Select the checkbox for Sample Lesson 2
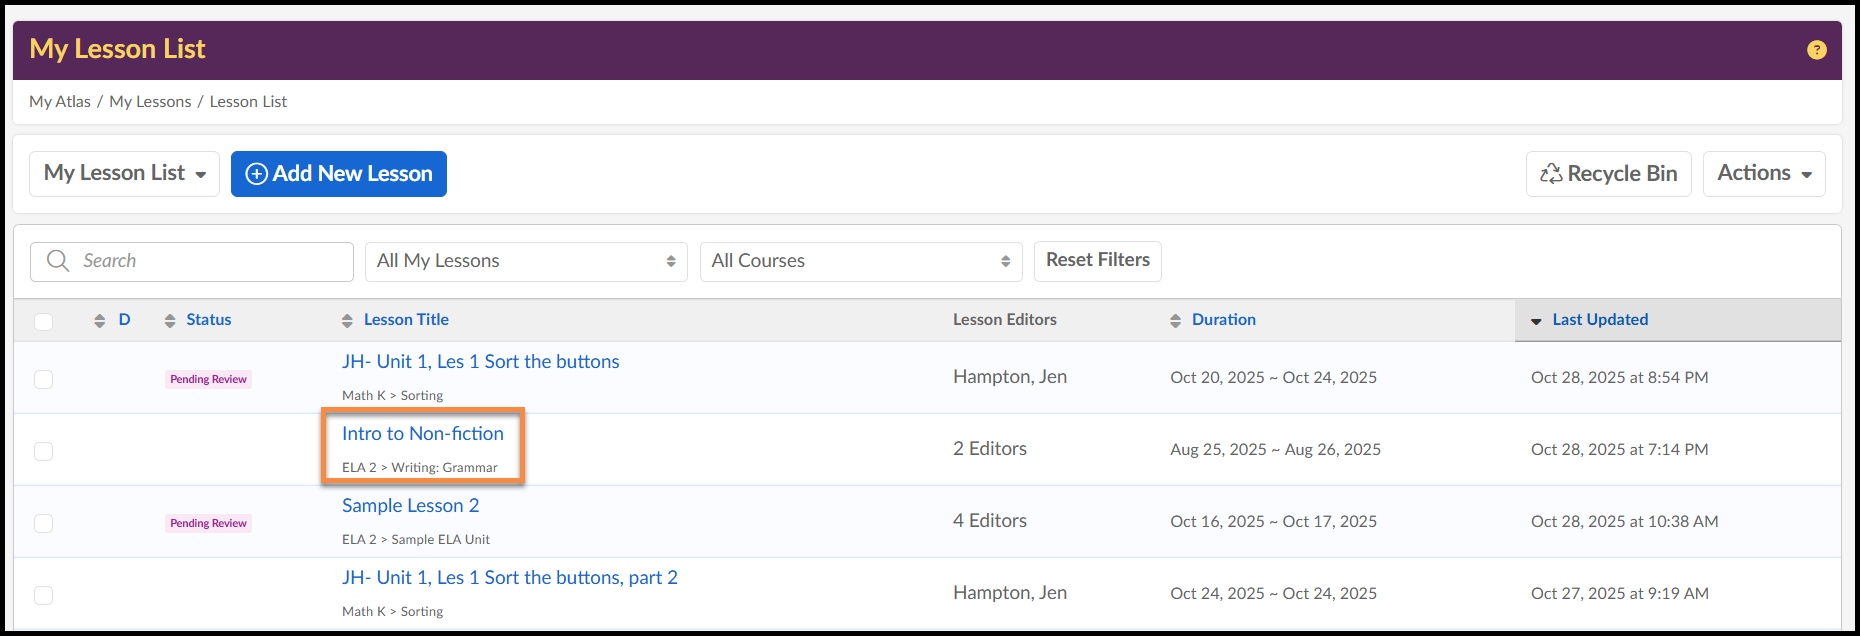Screen dimensions: 1860x636 (x=43, y=523)
